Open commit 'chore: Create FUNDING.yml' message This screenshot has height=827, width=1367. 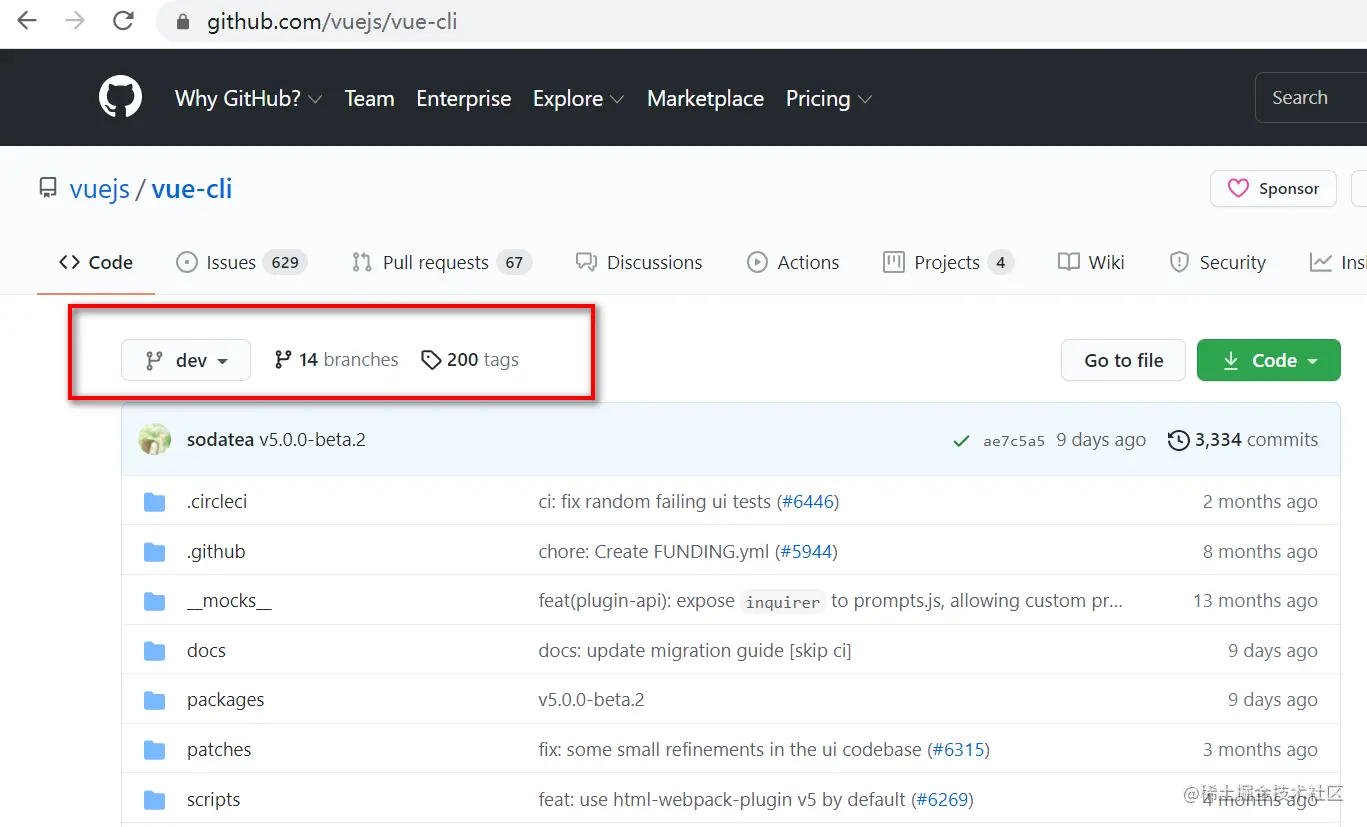click(x=656, y=552)
